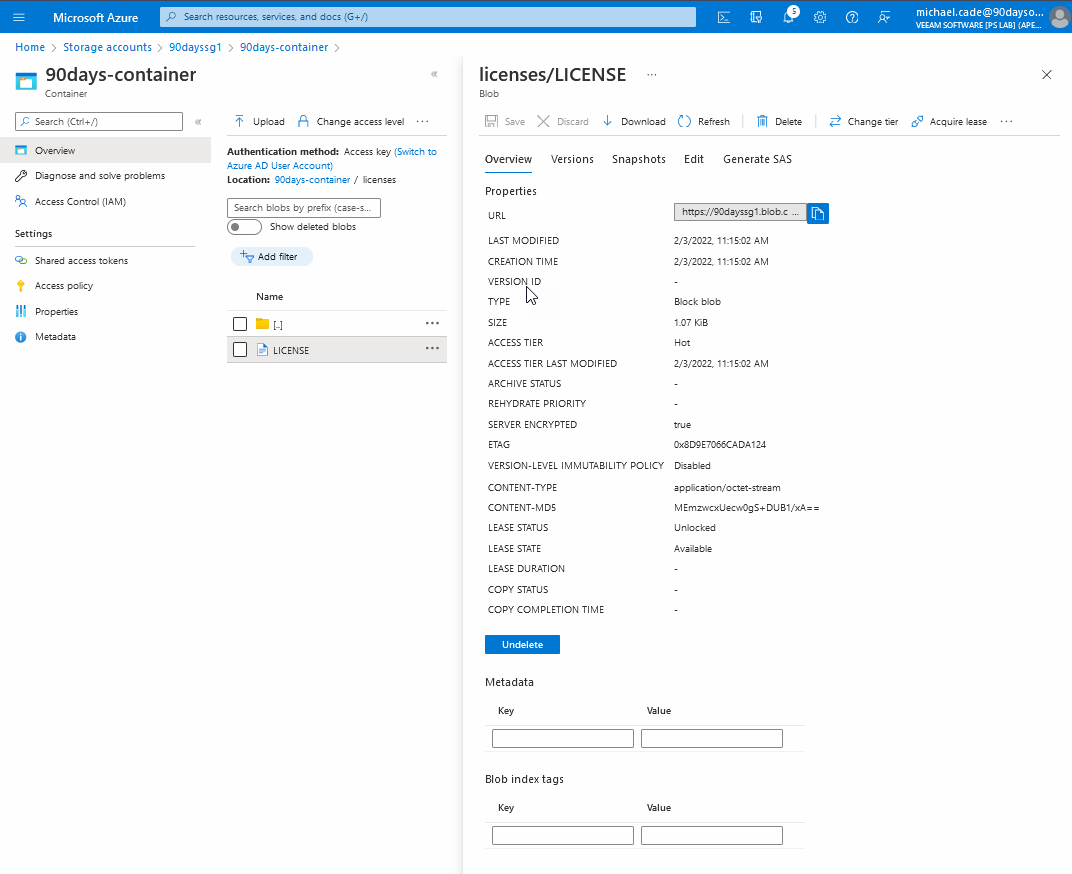Switch to the Versions tab
1072x874 pixels.
click(x=572, y=159)
